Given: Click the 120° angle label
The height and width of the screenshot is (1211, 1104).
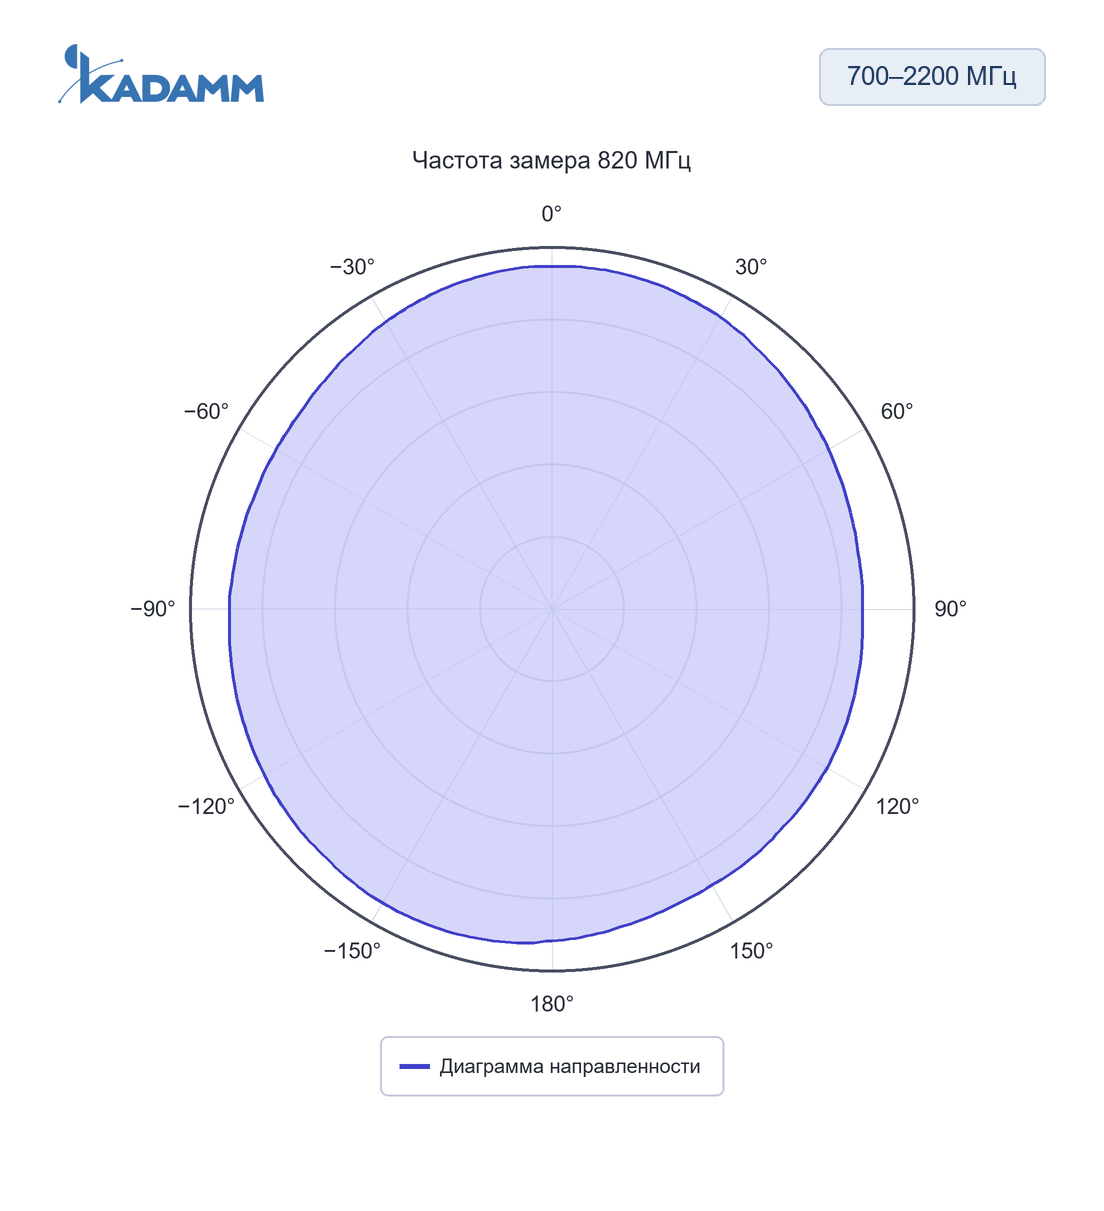Looking at the screenshot, I should pyautogui.click(x=897, y=807).
